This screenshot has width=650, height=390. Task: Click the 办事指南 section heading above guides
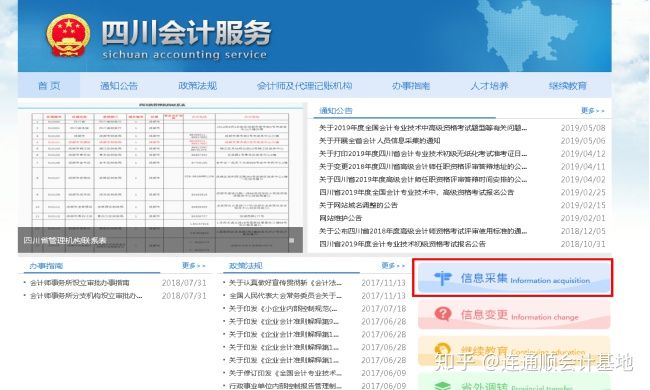[46, 266]
